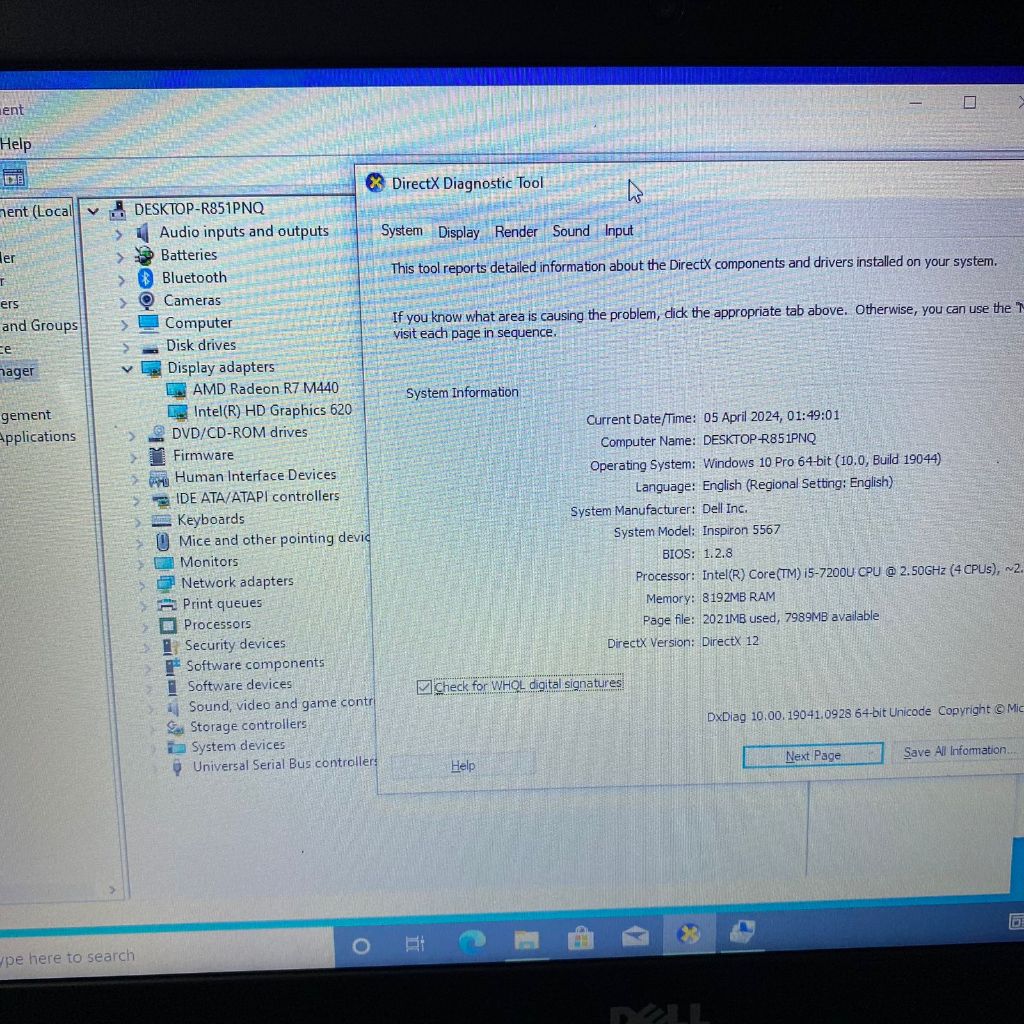Click the Disk drives category icon
Image resolution: width=1024 pixels, height=1024 pixels.
pos(150,347)
